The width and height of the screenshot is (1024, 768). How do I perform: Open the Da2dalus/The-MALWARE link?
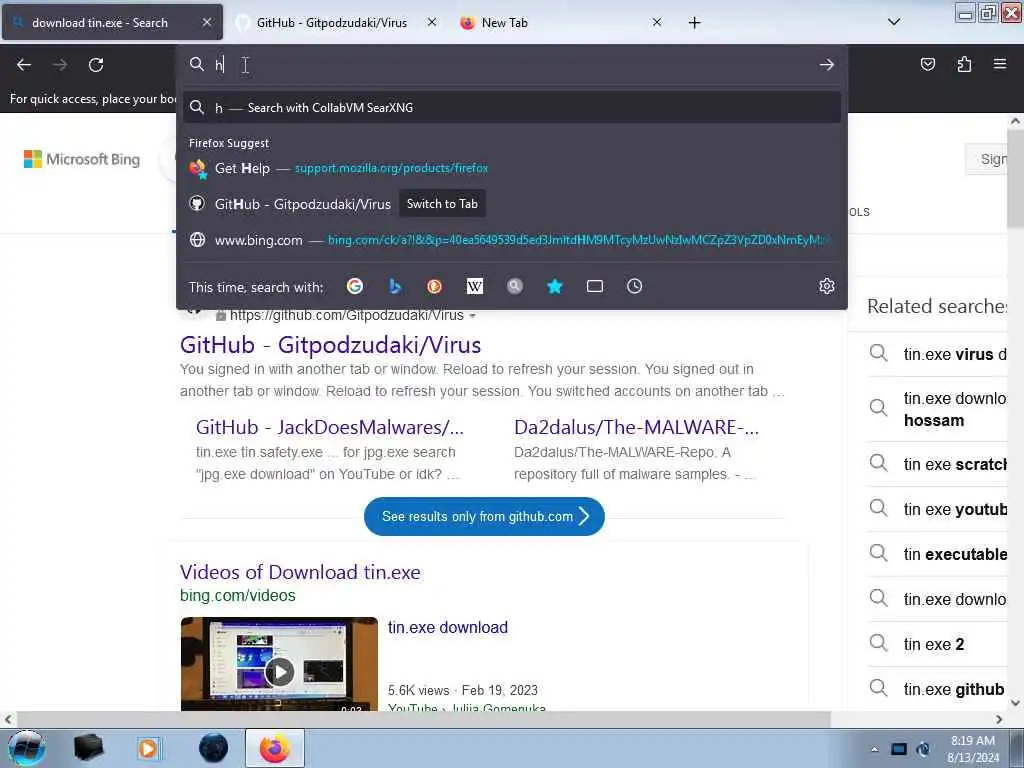click(636, 427)
